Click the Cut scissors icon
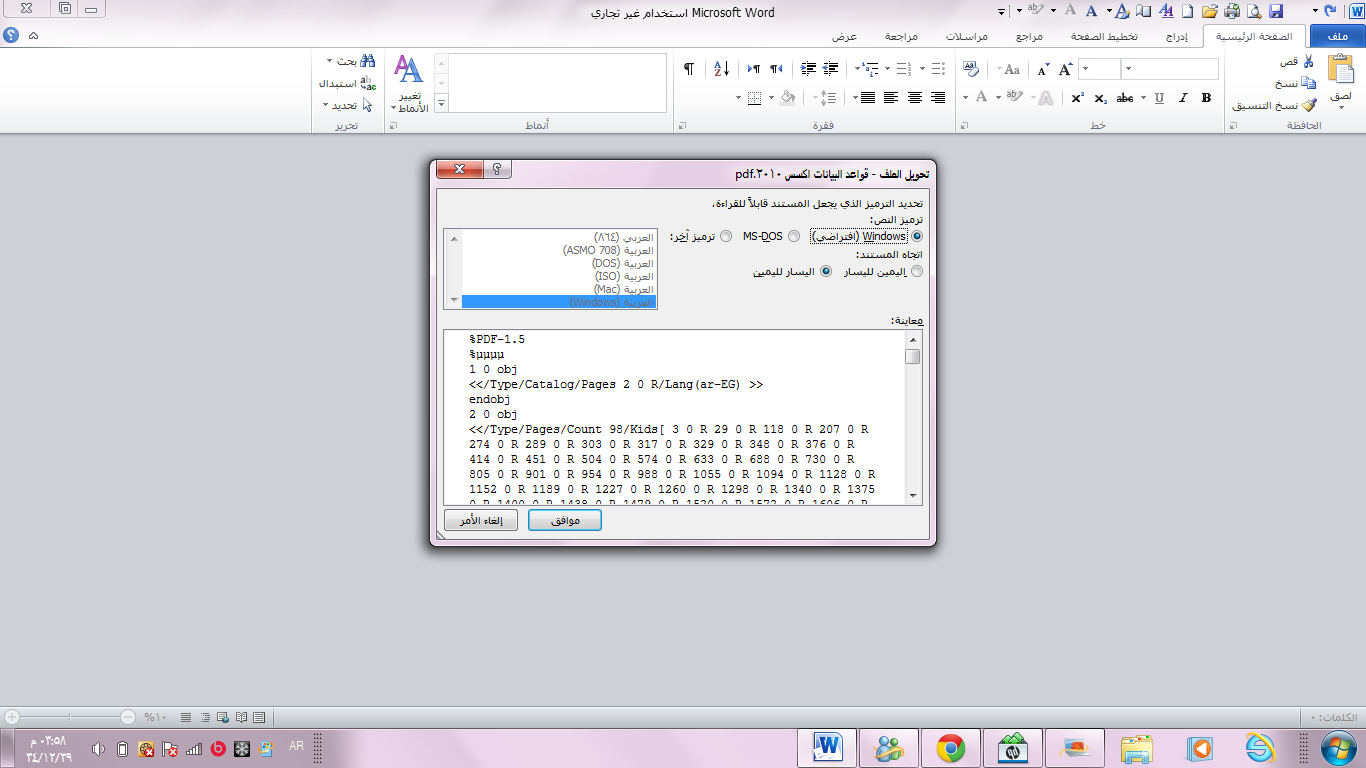The image size is (1366, 768). point(1309,62)
